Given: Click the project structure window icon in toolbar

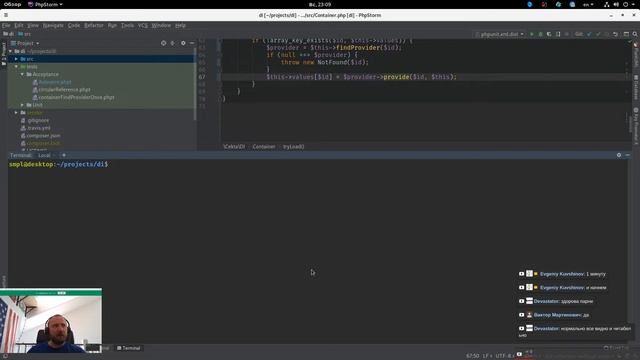Looking at the screenshot, I should click(x=626, y=34).
